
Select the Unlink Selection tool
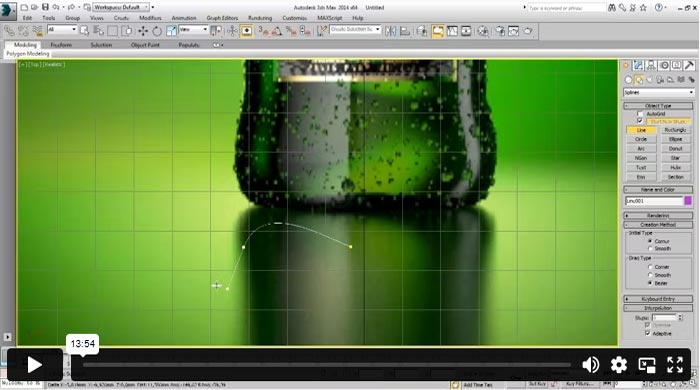tap(23, 31)
